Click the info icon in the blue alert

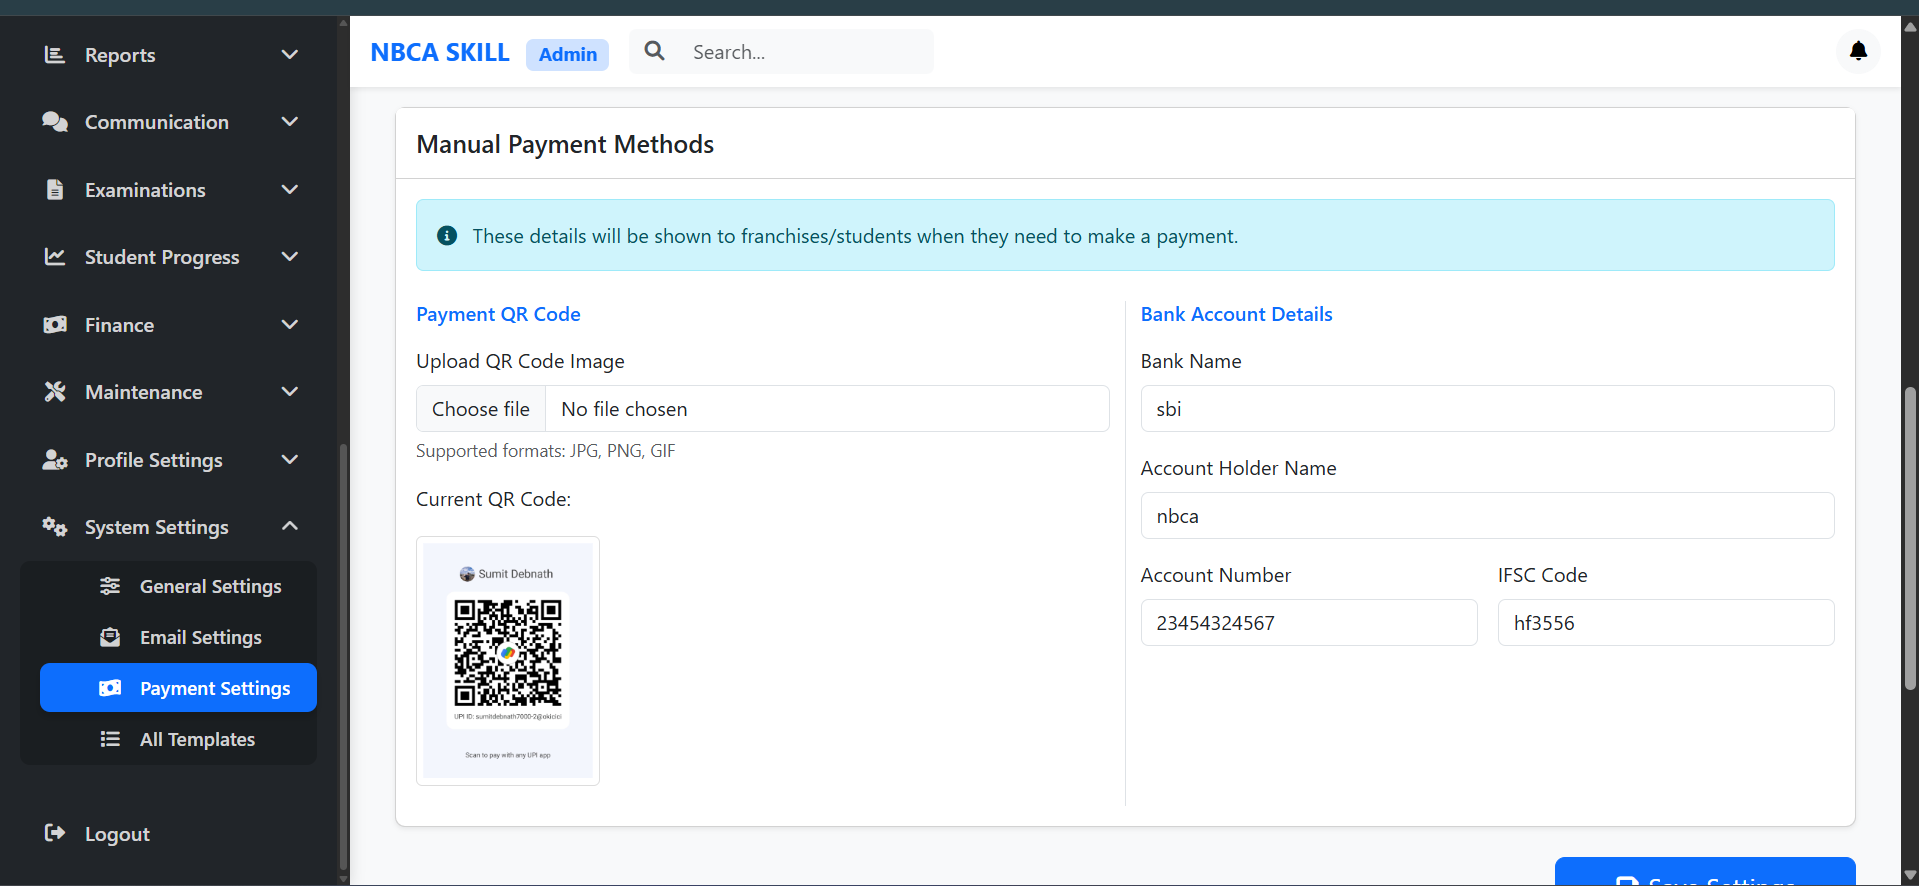tap(447, 236)
